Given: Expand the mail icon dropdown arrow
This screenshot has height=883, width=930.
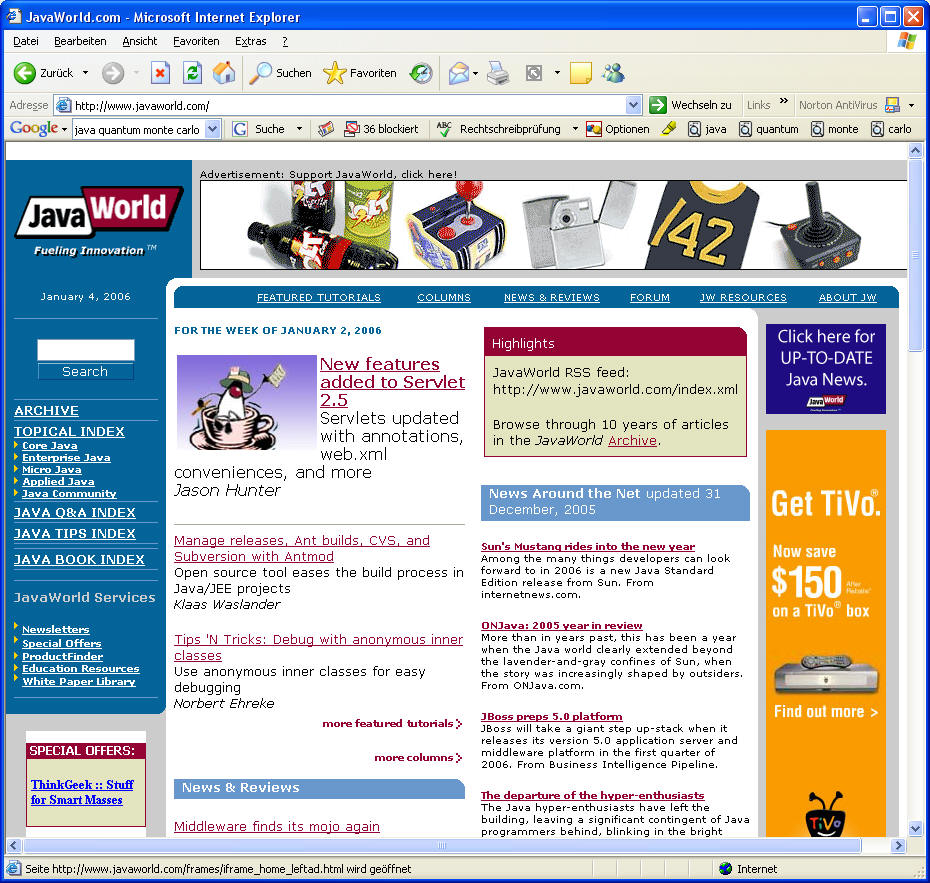Looking at the screenshot, I should pyautogui.click(x=475, y=73).
